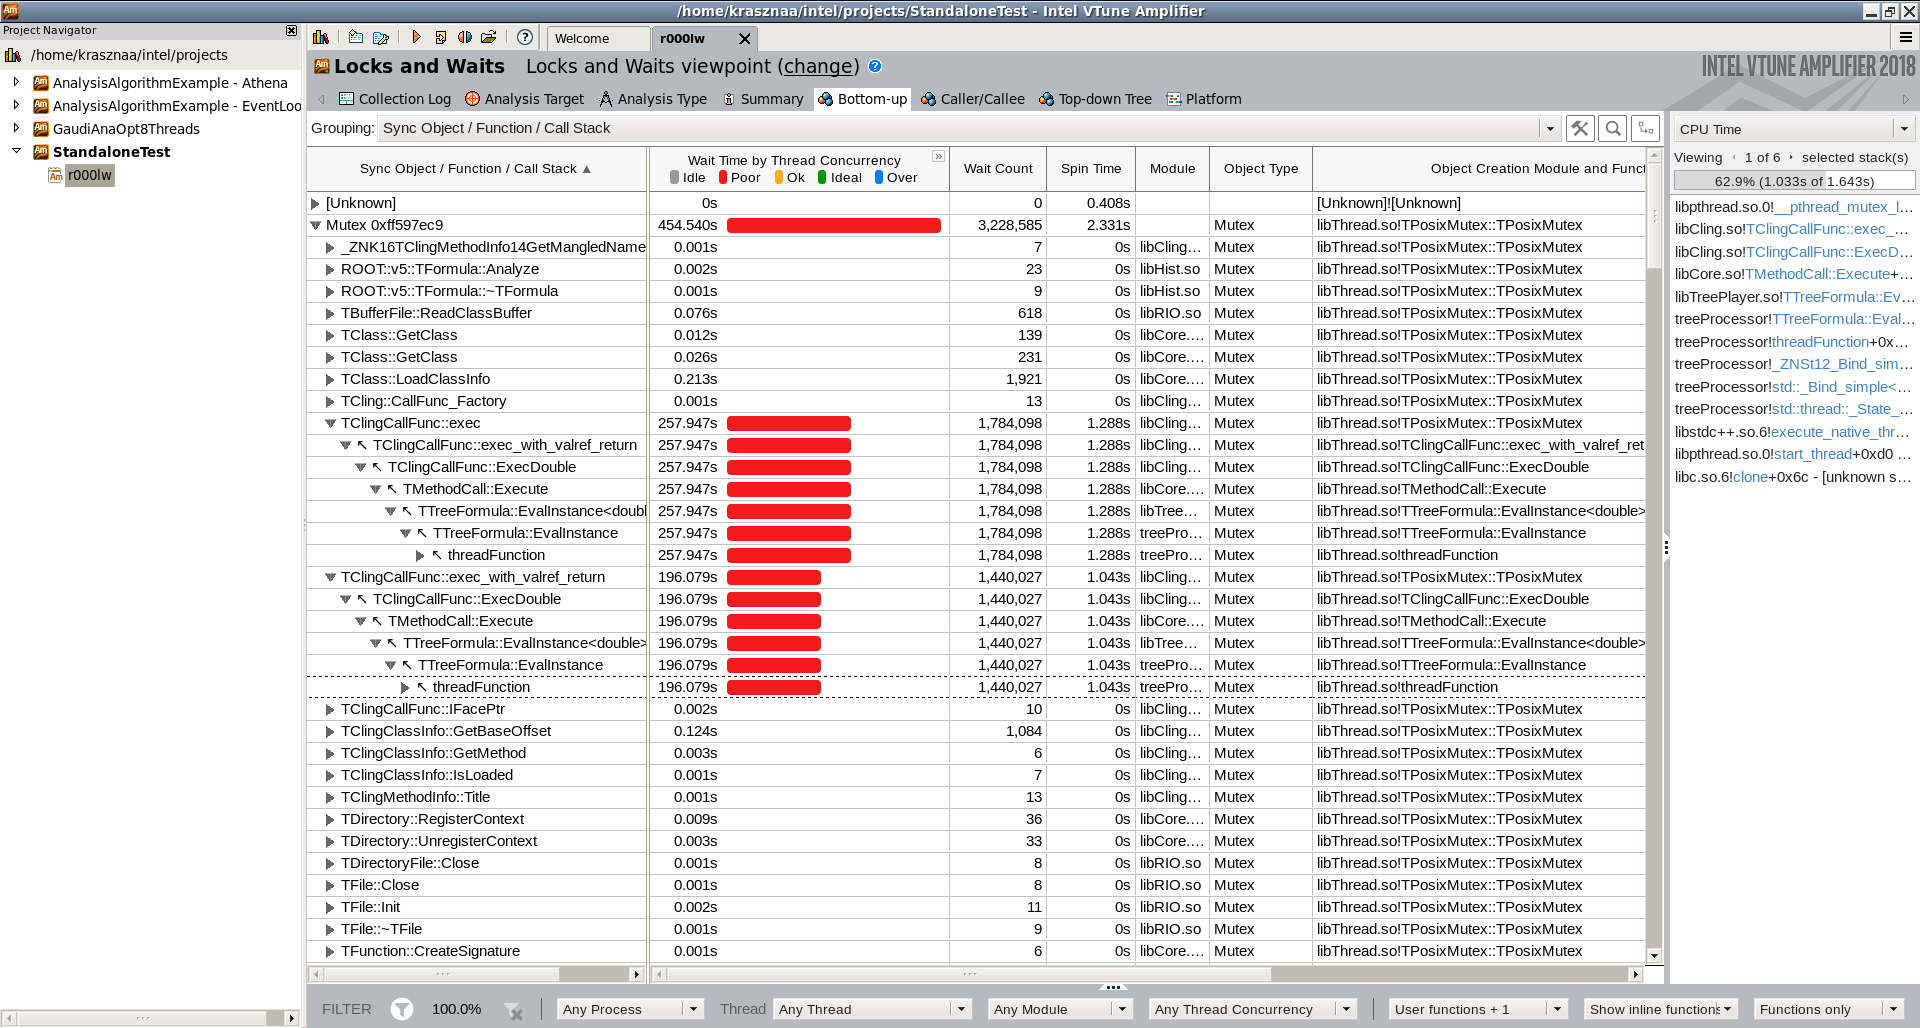Click the threadFunction stack frame link
1920x1028 pixels.
(1821, 342)
